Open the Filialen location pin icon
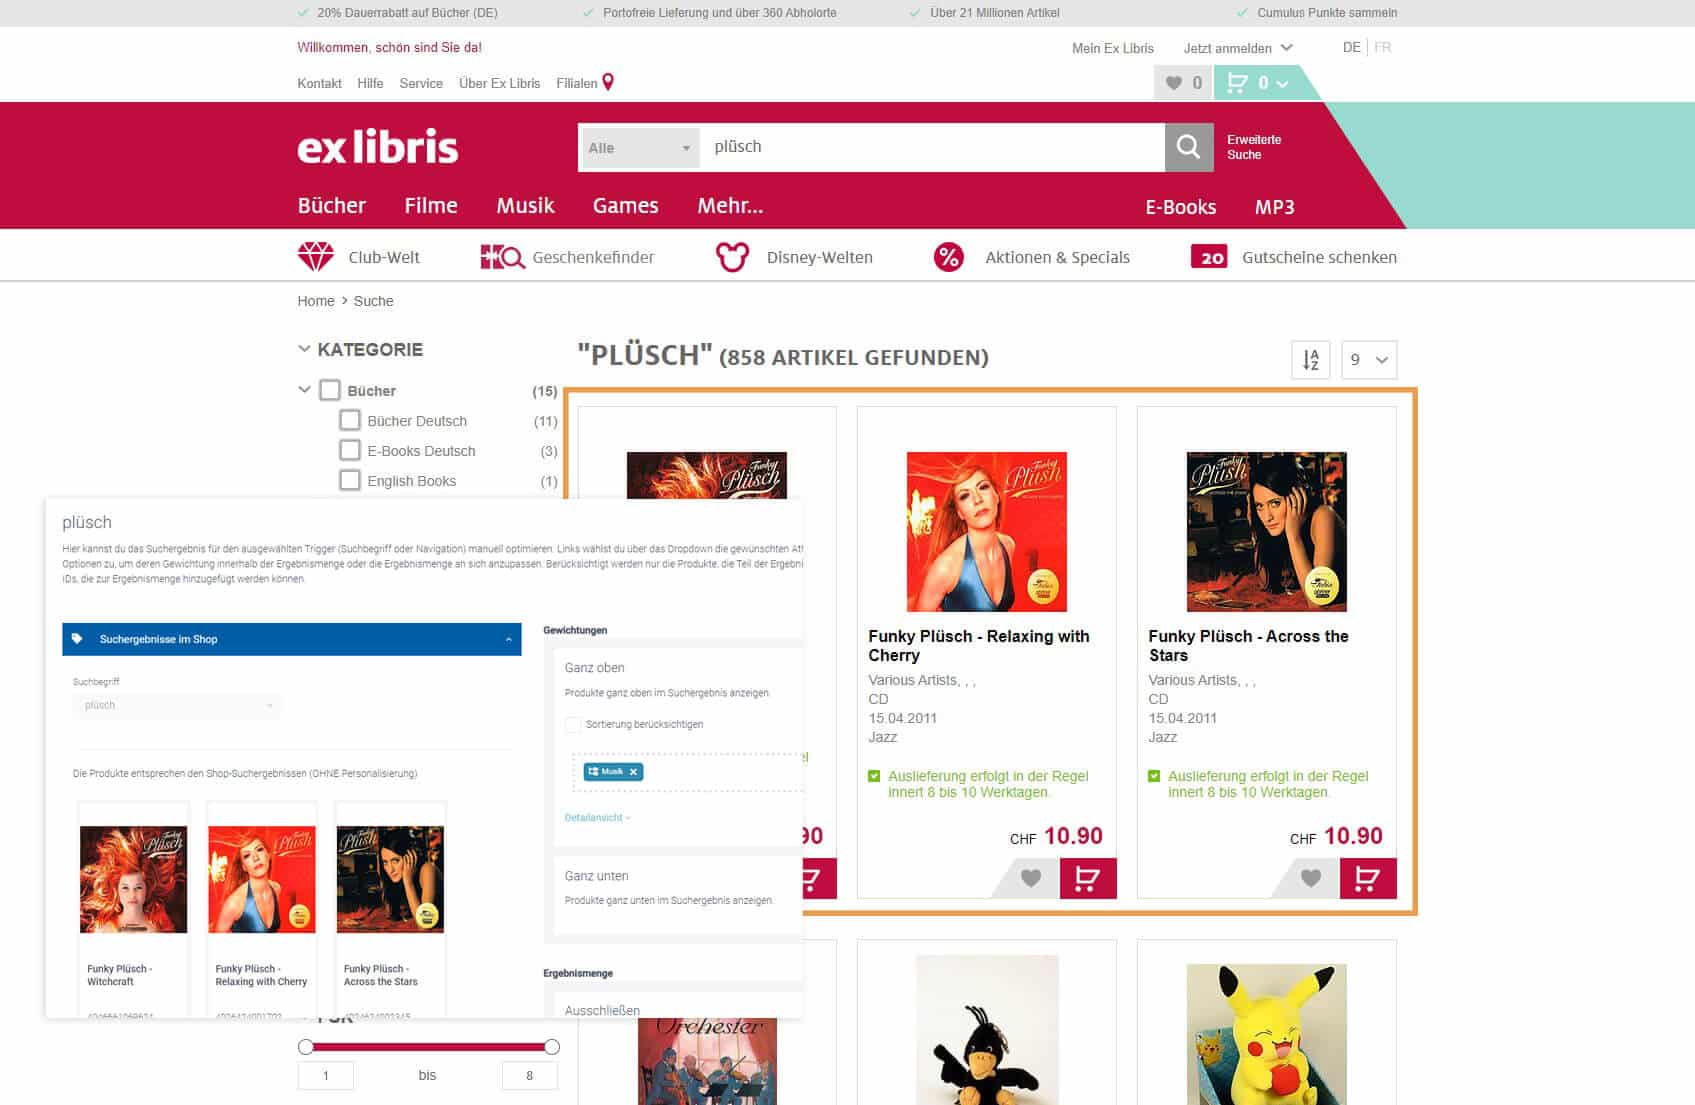 (x=609, y=81)
